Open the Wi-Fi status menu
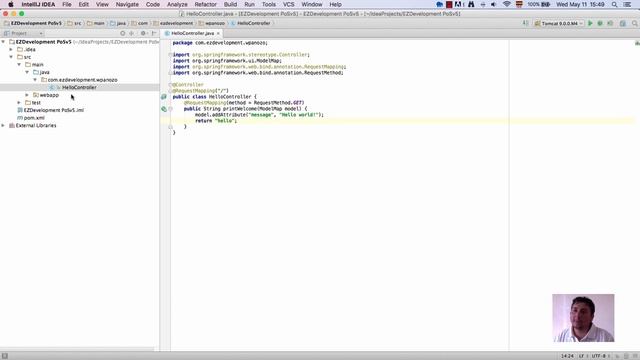The width and height of the screenshot is (640, 360). [x=507, y=4]
